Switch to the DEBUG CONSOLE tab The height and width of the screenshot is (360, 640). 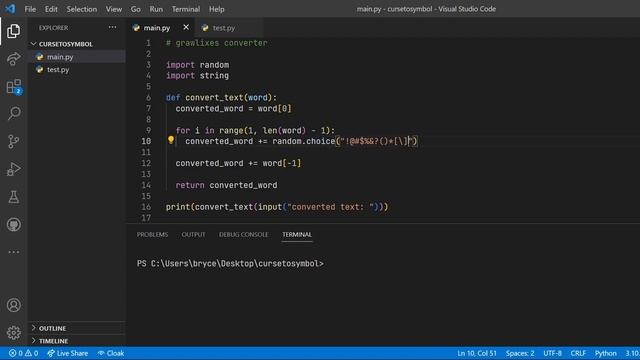244,234
